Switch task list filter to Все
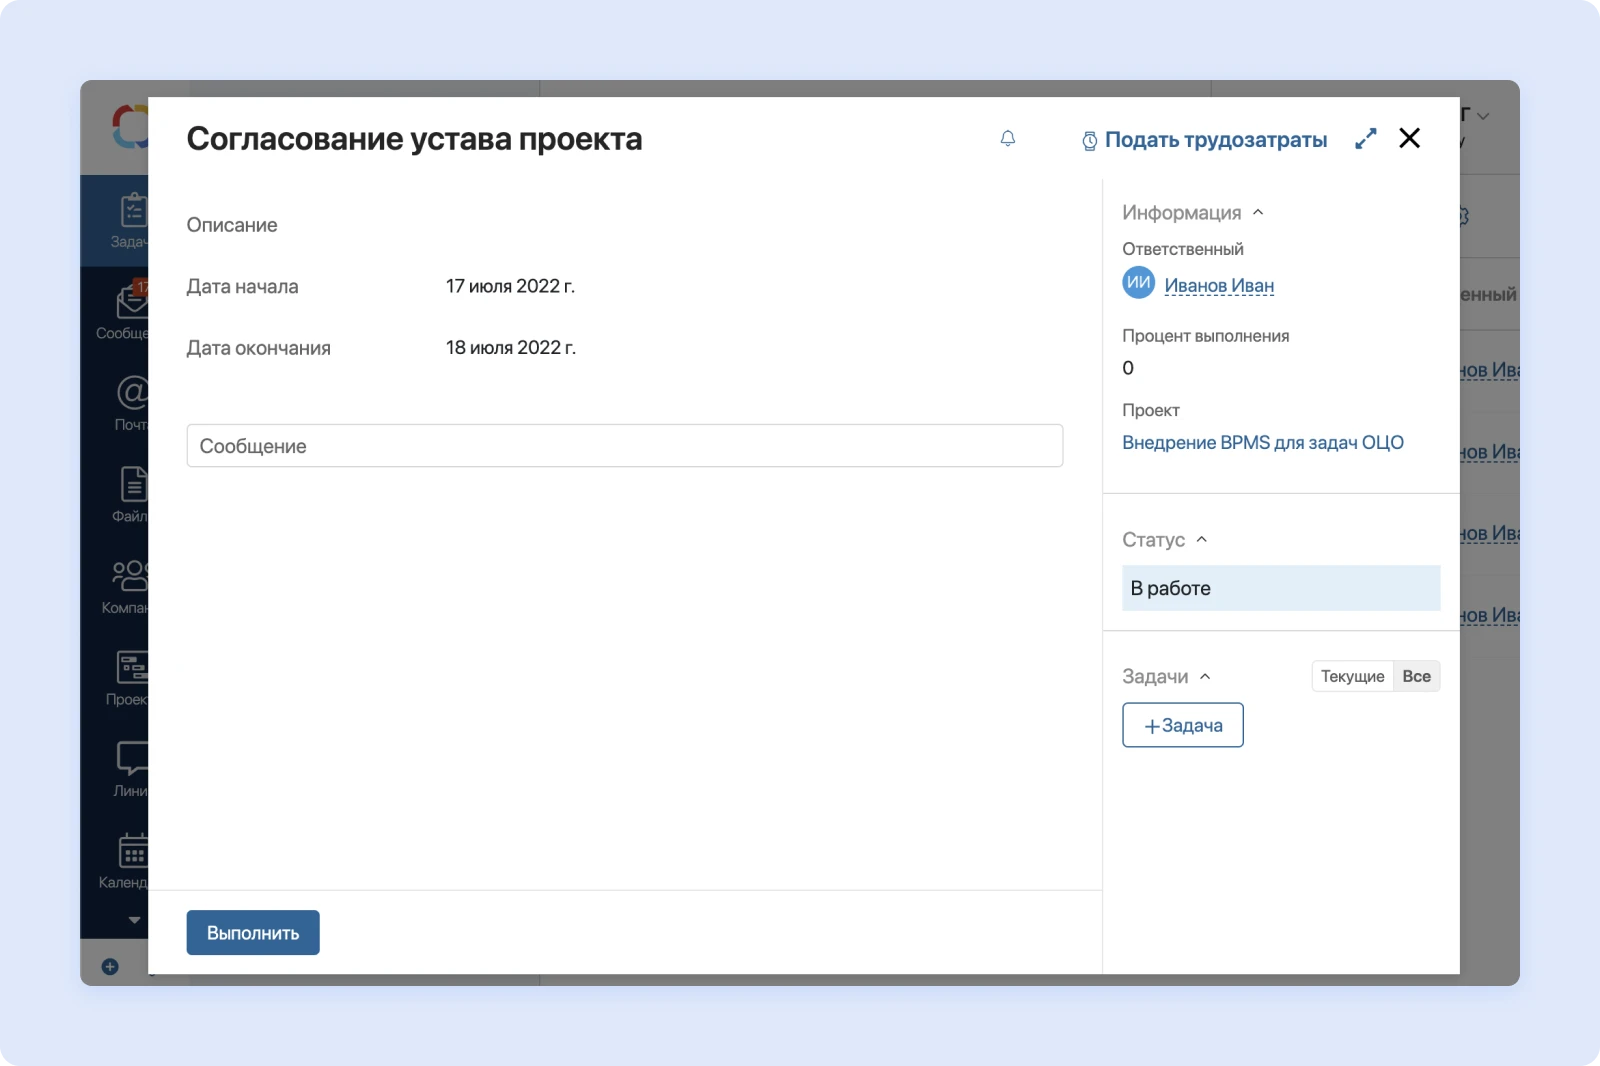 1416,676
